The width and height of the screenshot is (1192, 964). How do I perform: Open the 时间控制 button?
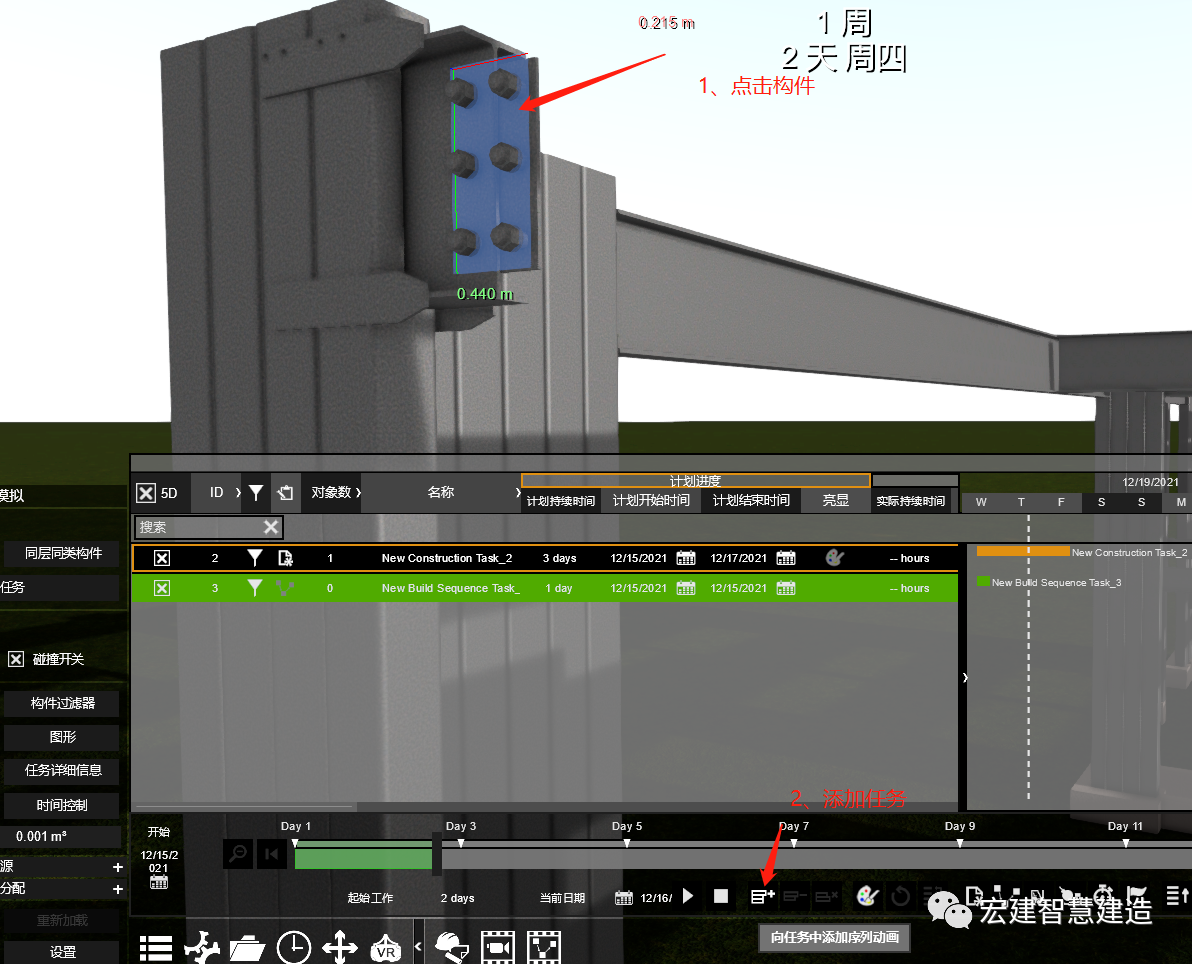(x=62, y=805)
